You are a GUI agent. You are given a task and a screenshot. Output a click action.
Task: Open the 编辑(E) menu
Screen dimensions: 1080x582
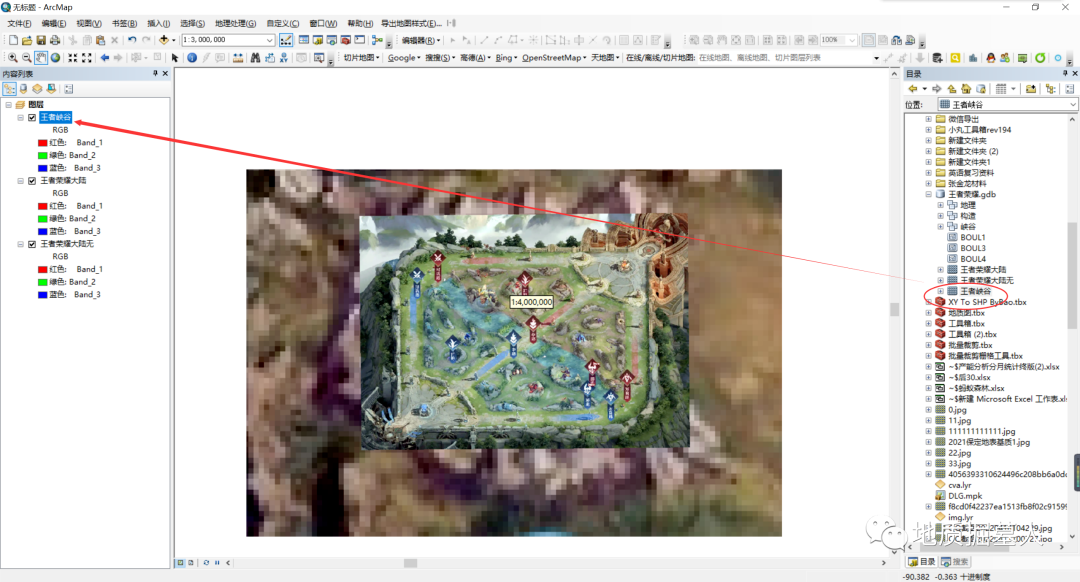pyautogui.click(x=54, y=23)
